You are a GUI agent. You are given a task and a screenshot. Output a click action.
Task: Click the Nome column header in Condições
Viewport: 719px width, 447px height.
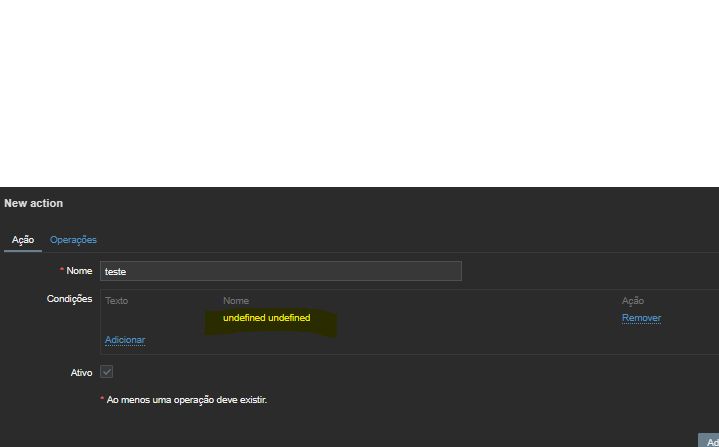(236, 301)
